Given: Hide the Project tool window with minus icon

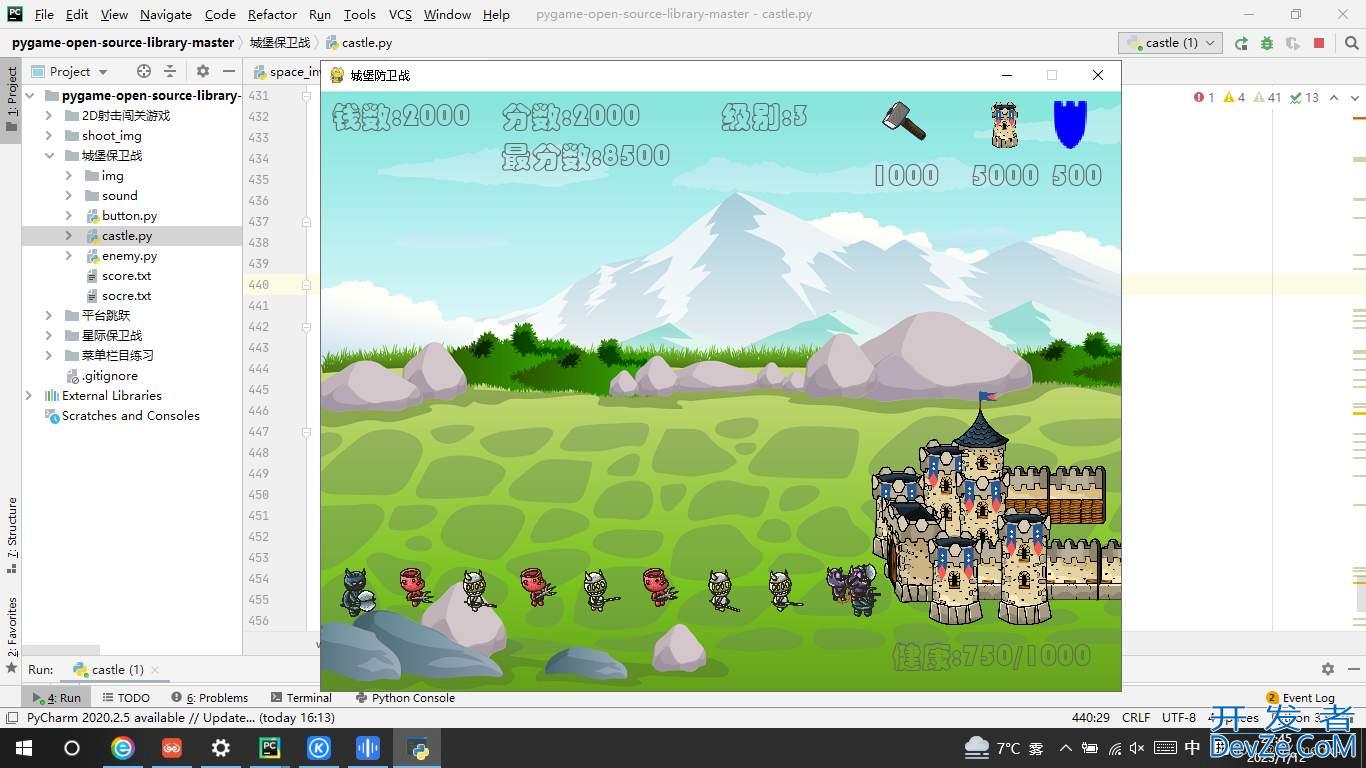Looking at the screenshot, I should point(229,71).
